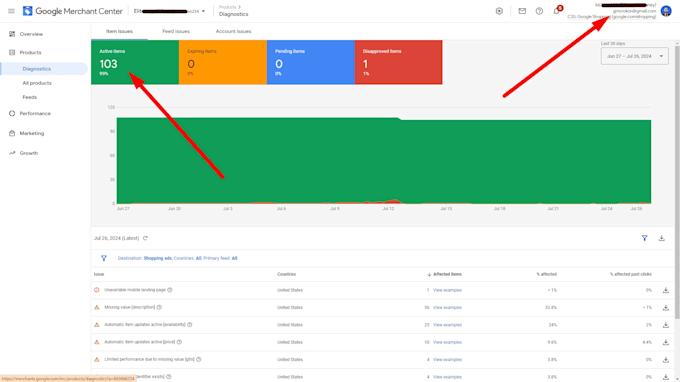Viewport: 680px width, 382px height.
Task: Download Unavailable mobile landing page issue
Action: 666,290
